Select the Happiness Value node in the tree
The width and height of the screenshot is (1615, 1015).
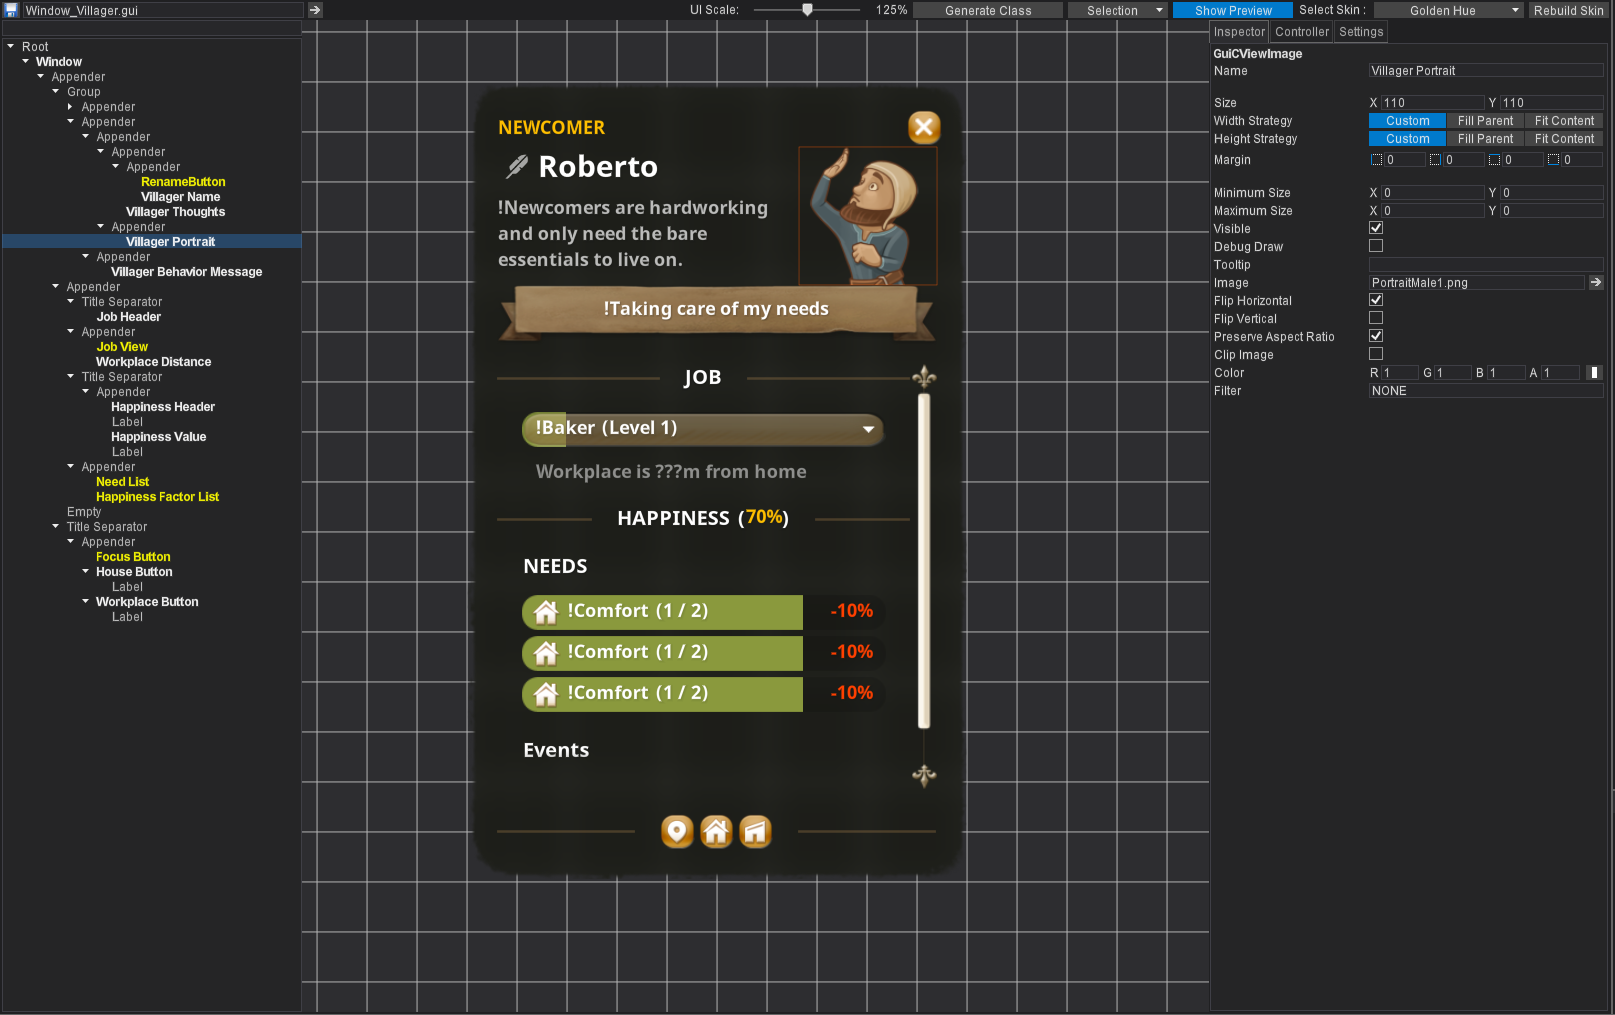[x=158, y=436]
